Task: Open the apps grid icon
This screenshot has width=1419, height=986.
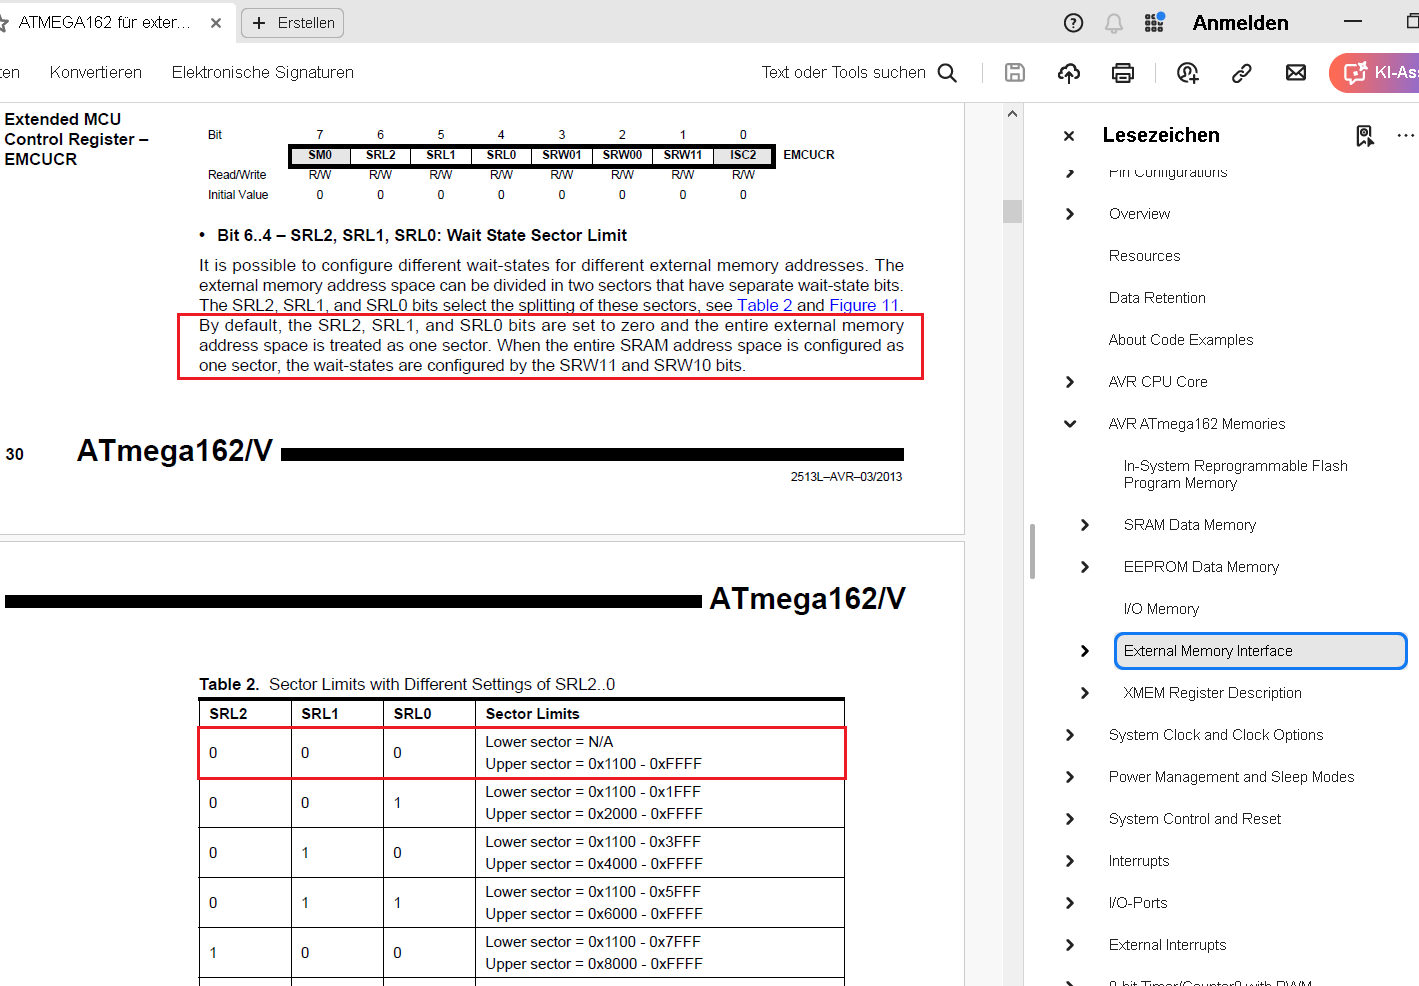Action: [1154, 22]
